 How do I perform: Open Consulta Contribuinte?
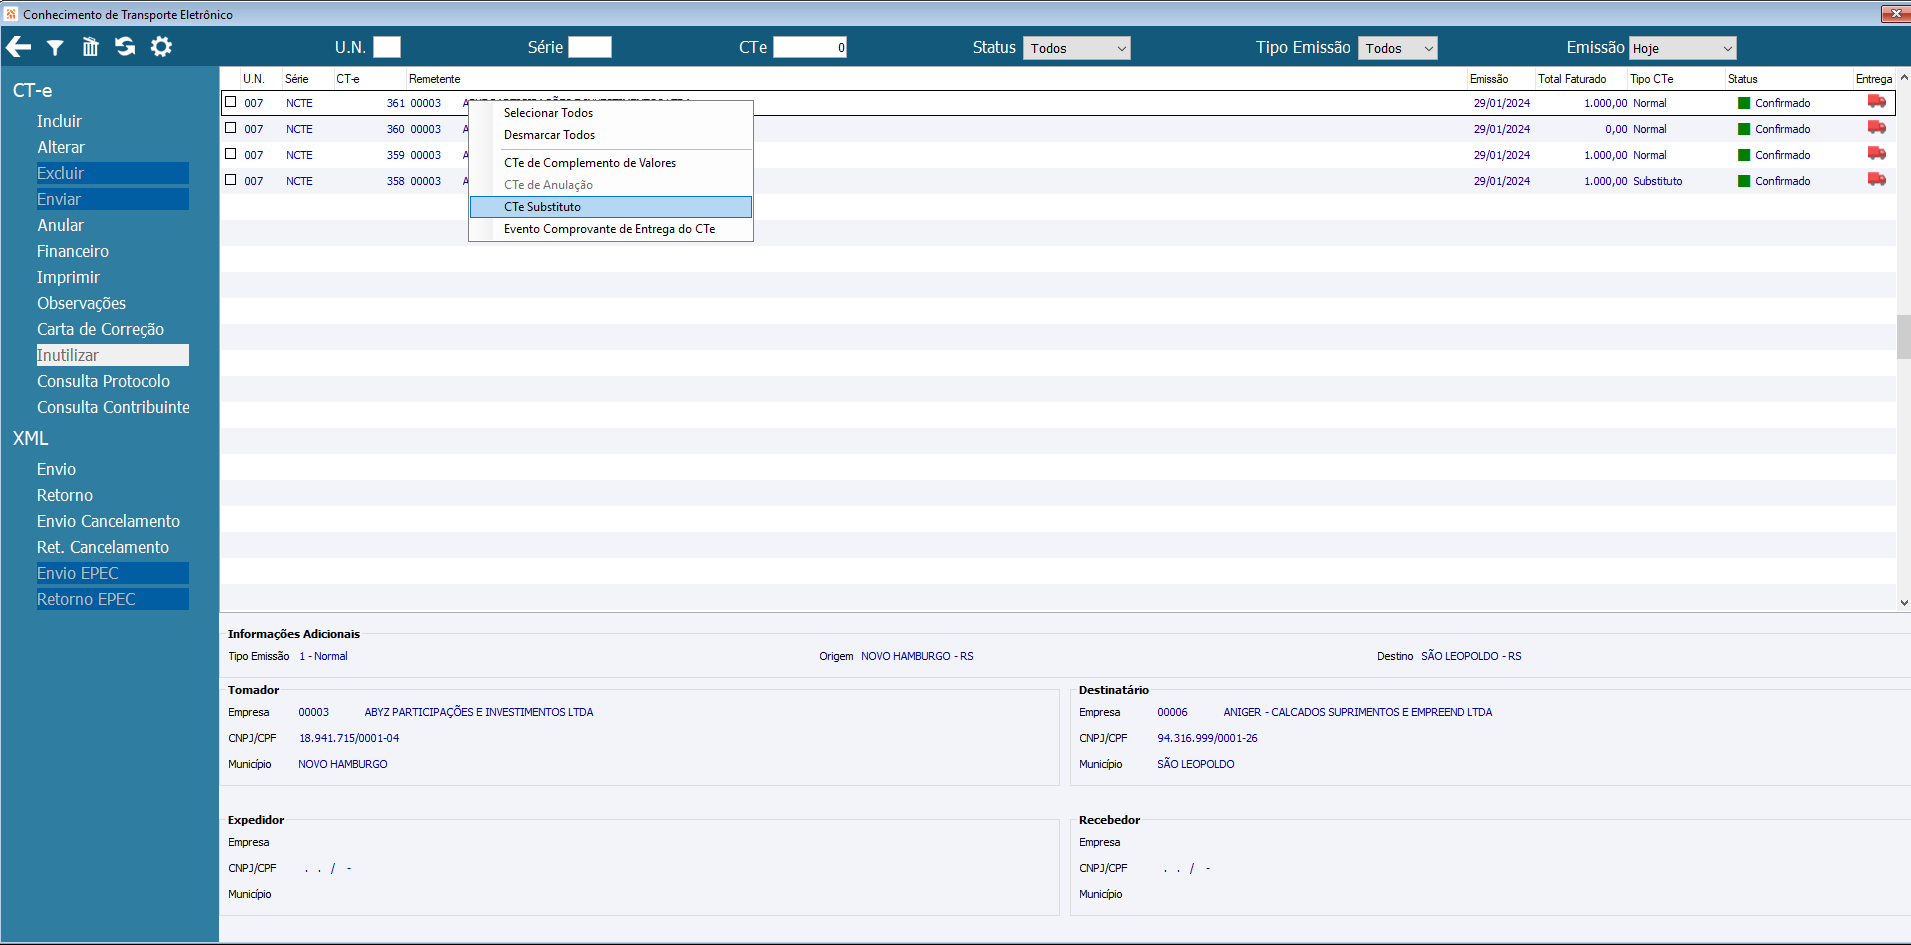pos(113,407)
